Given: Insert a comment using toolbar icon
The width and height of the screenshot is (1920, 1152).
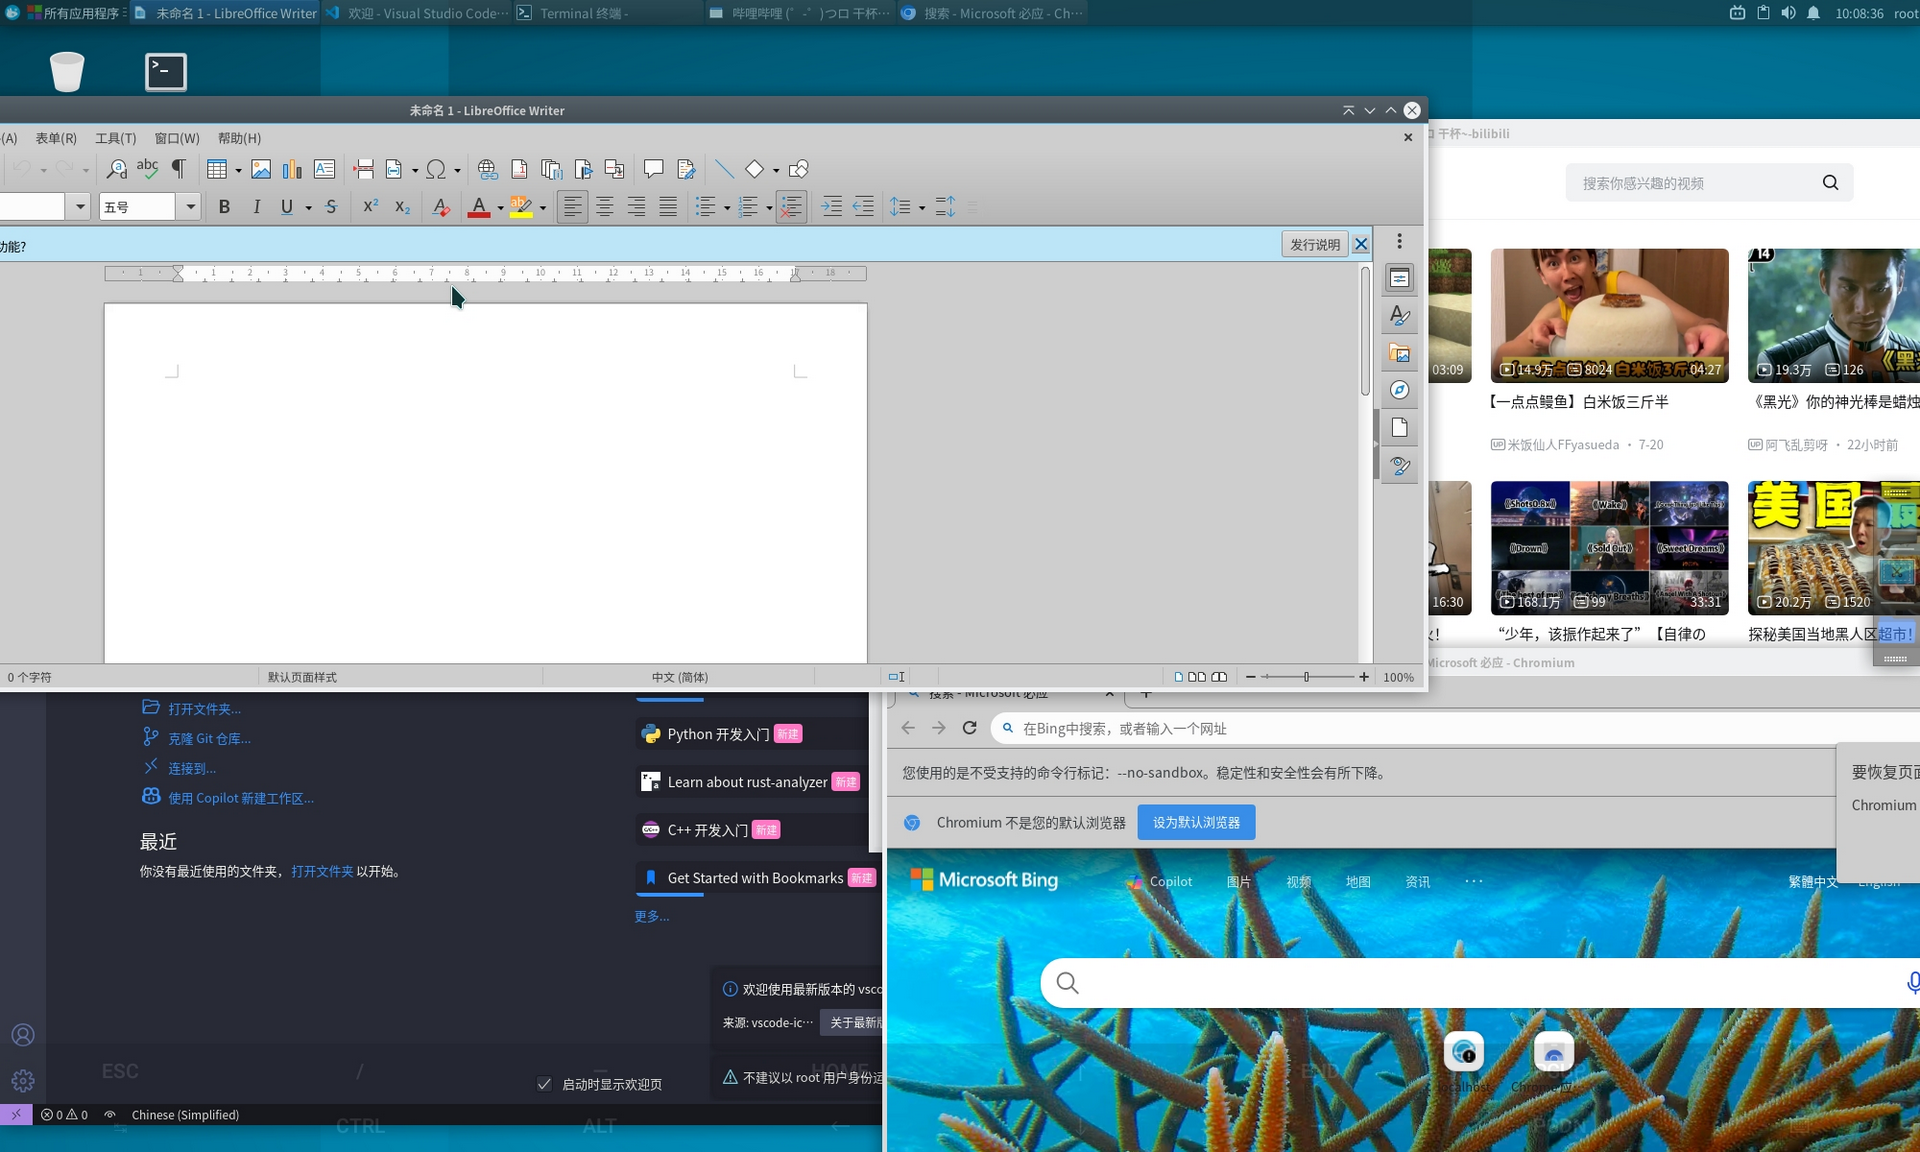Looking at the screenshot, I should pyautogui.click(x=653, y=169).
